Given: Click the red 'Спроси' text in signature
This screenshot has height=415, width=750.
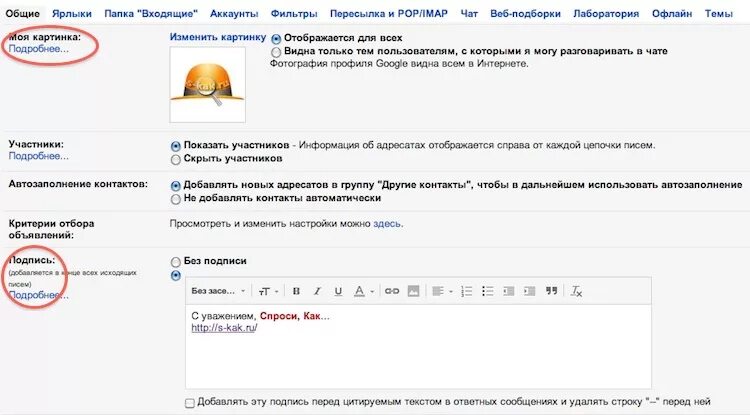Looking at the screenshot, I should tap(278, 316).
